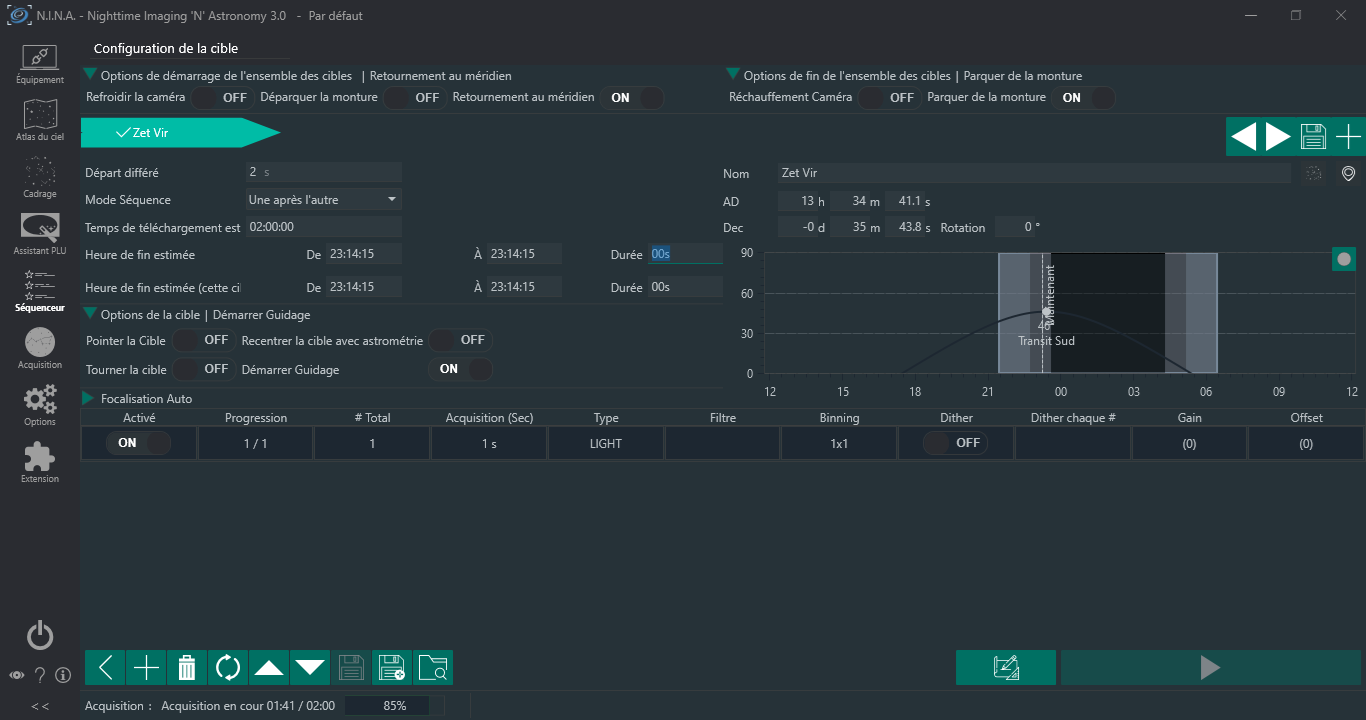Toggle Refroidir la caméra switch
This screenshot has height=720, width=1366.
(x=221, y=98)
